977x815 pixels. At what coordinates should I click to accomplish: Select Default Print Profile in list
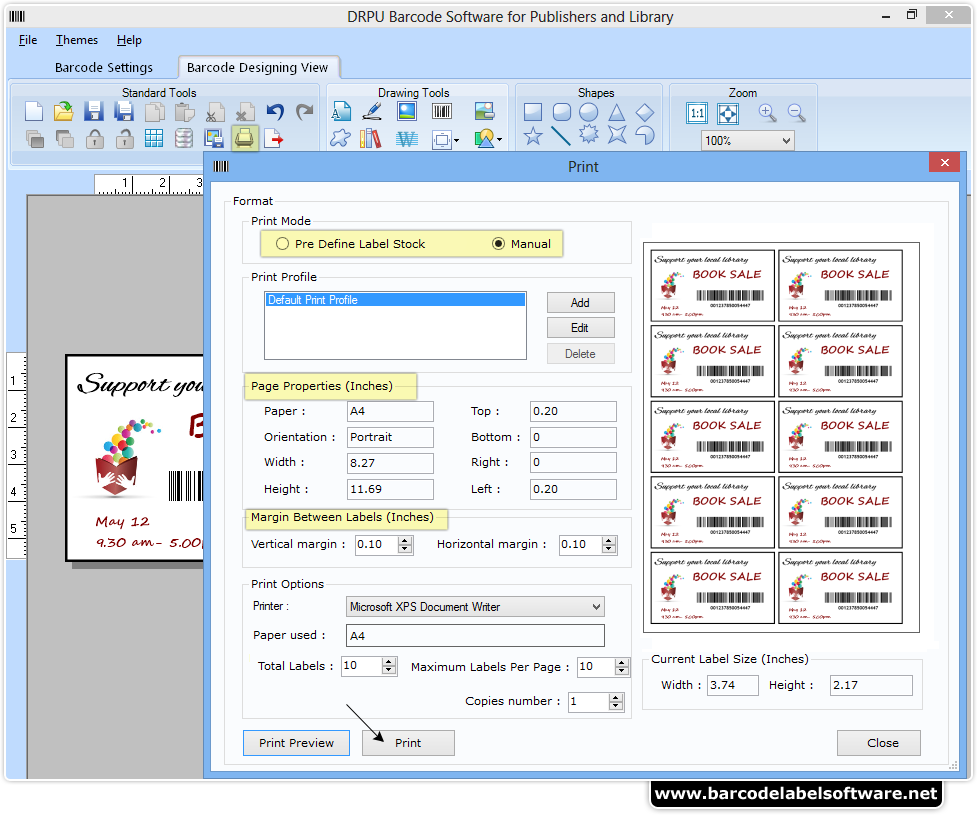point(395,300)
